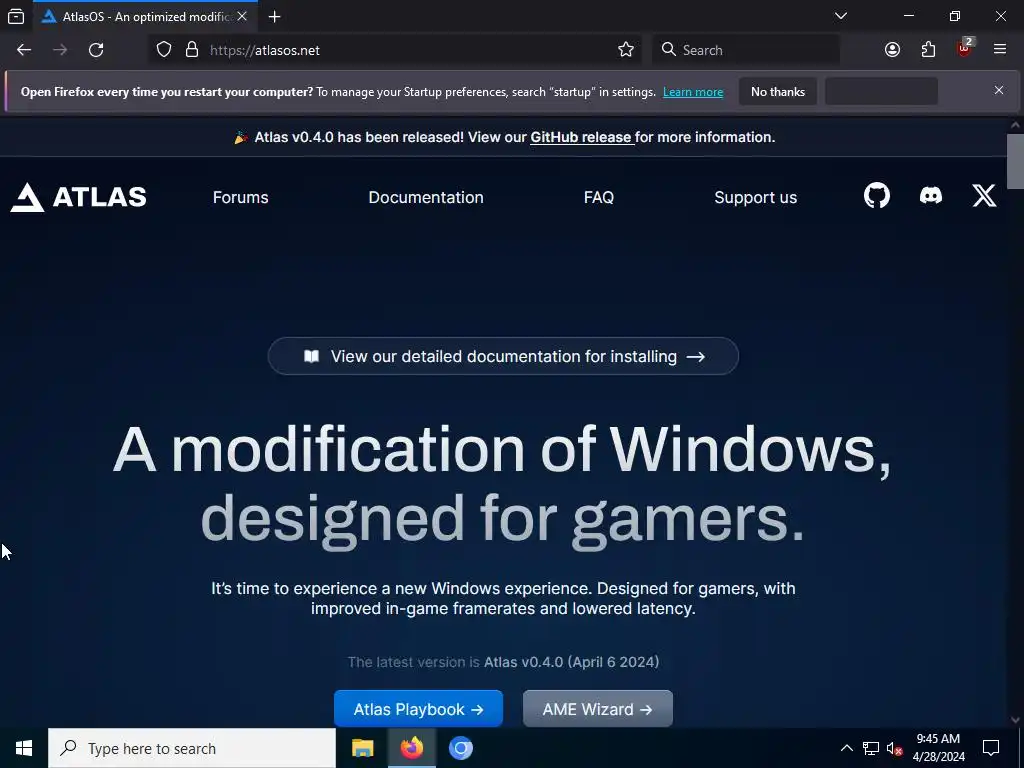
Task: Click the Firefox taskbar icon
Action: pyautogui.click(x=411, y=748)
